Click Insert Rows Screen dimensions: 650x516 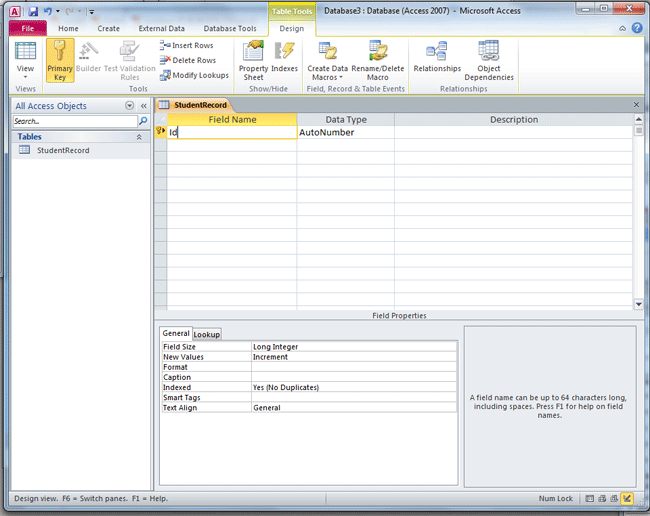[x=187, y=46]
